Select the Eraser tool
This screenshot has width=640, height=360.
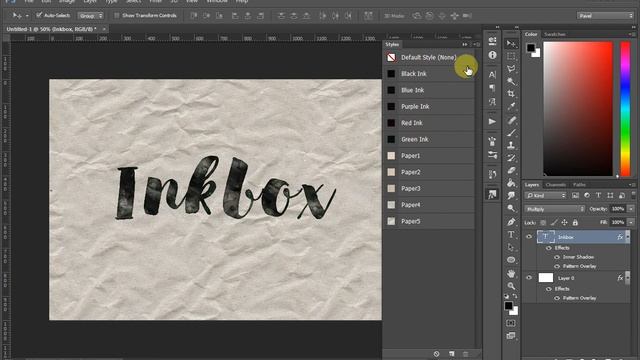(511, 171)
